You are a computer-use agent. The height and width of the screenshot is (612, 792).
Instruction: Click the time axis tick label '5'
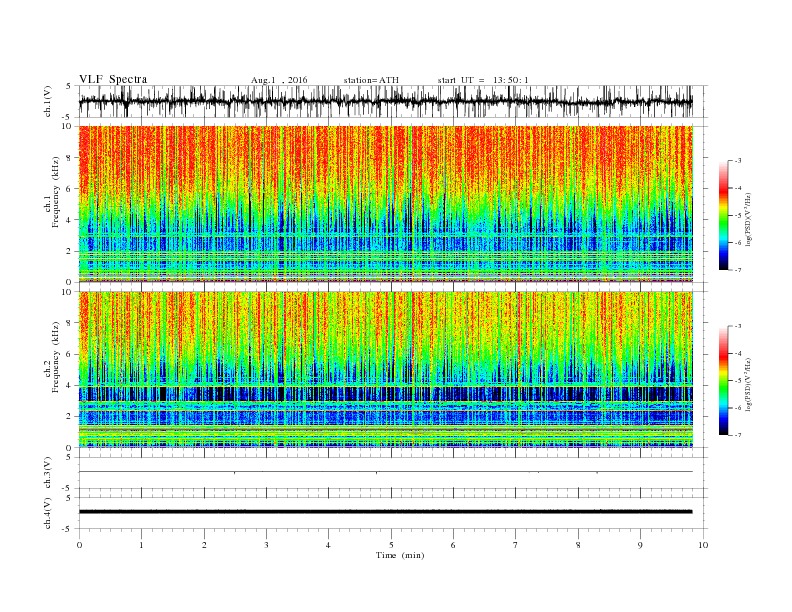[391, 545]
